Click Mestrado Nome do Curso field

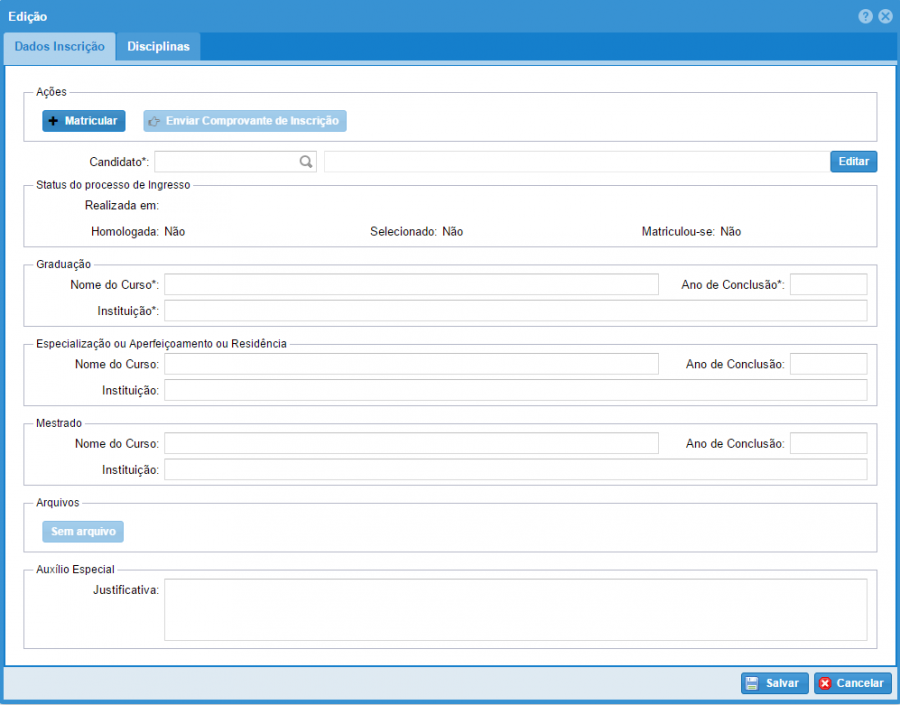[x=411, y=443]
